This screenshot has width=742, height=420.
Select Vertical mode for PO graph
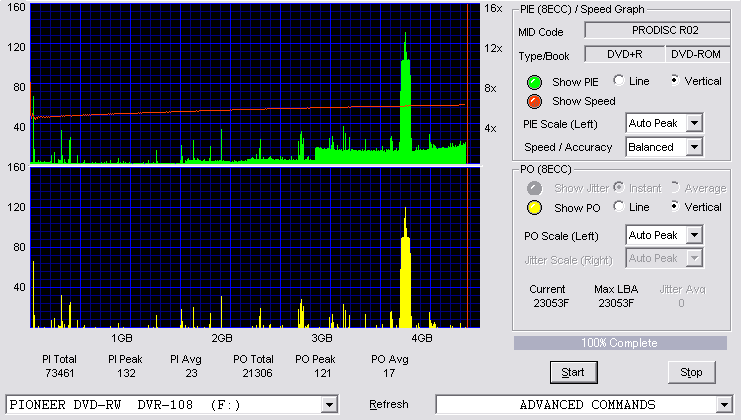coord(674,206)
